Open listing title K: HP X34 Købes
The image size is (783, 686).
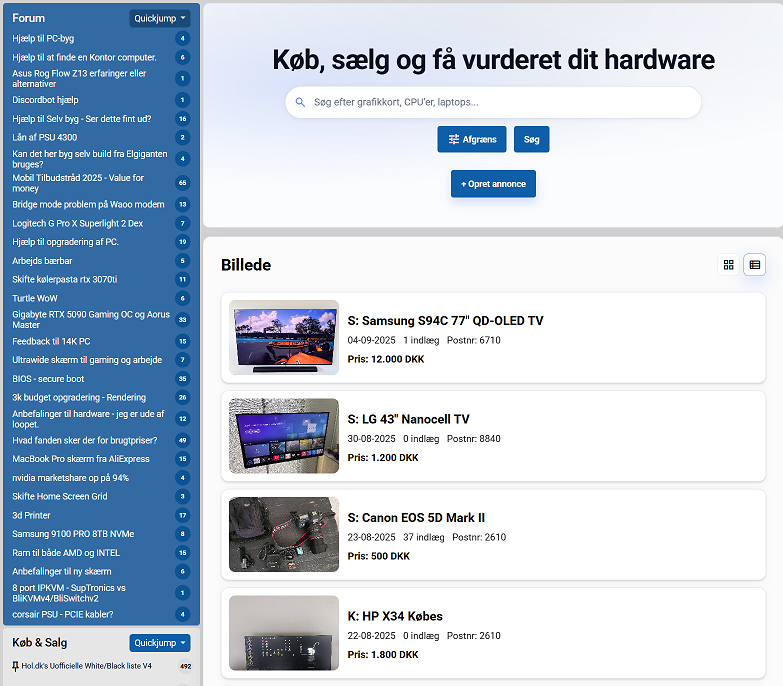(395, 616)
